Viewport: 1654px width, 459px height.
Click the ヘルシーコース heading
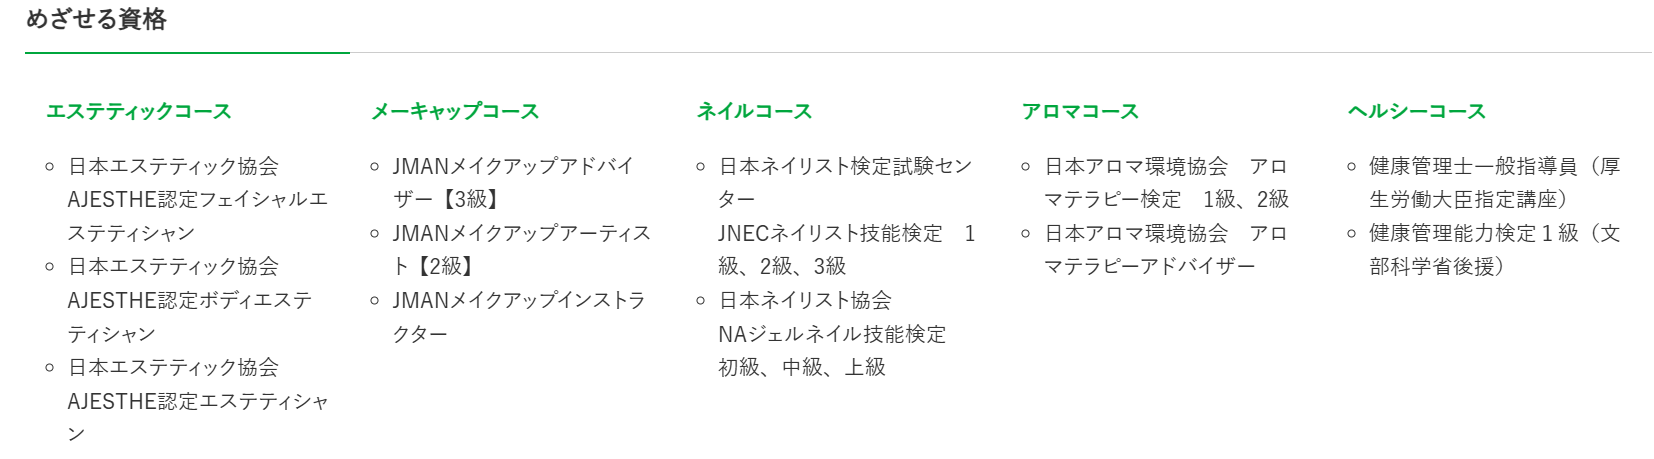click(x=1416, y=111)
